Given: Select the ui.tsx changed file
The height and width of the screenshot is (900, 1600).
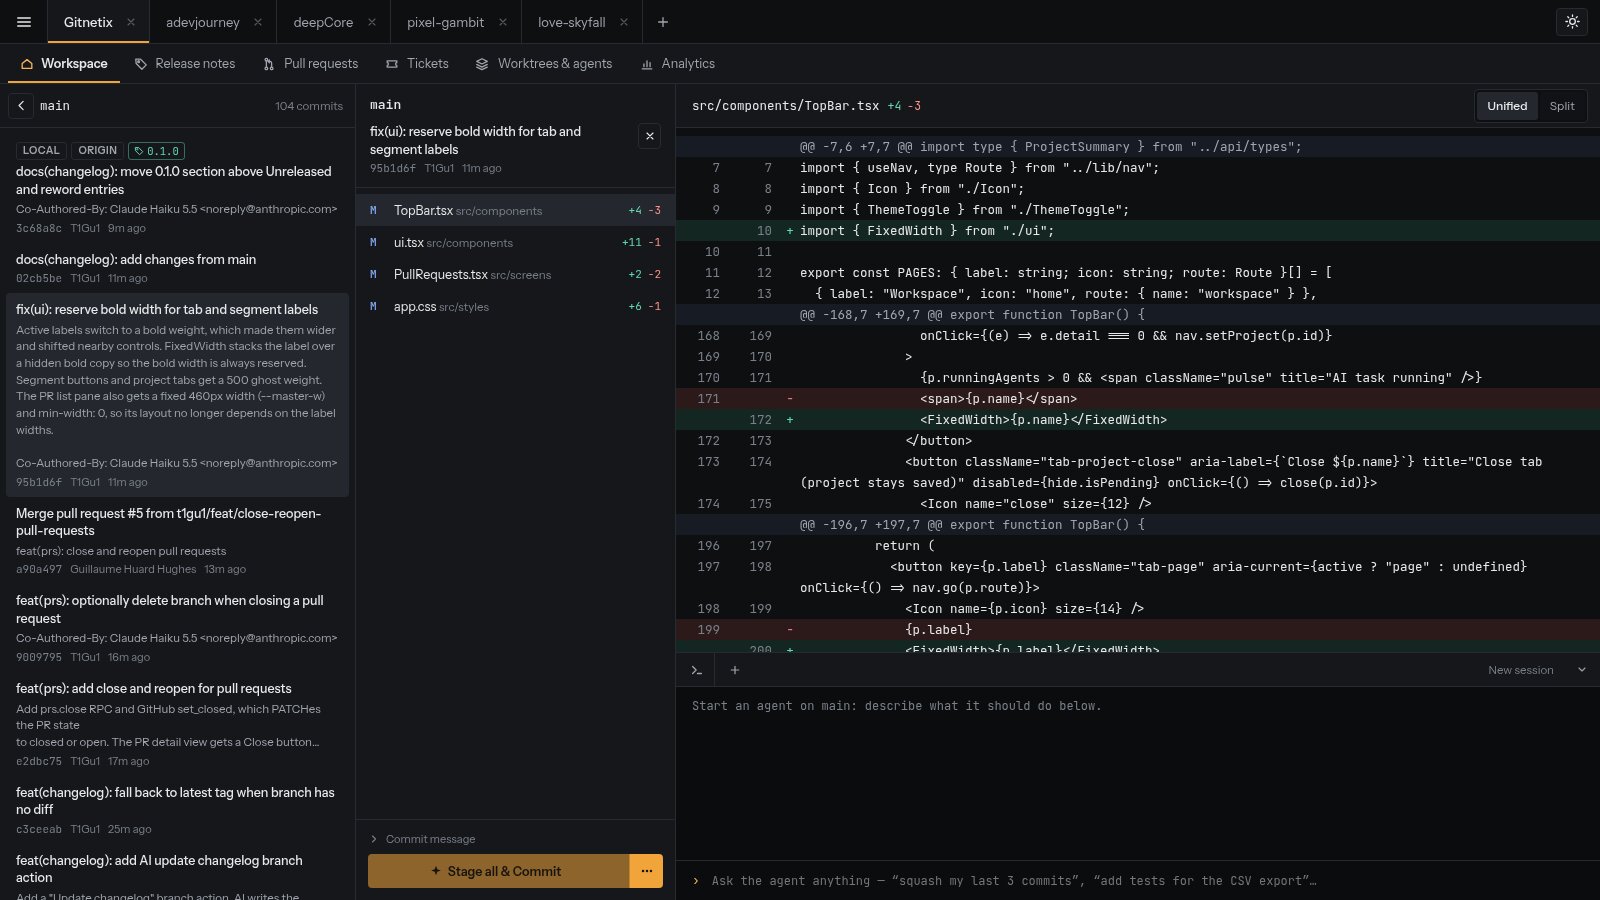Looking at the screenshot, I should coord(515,242).
